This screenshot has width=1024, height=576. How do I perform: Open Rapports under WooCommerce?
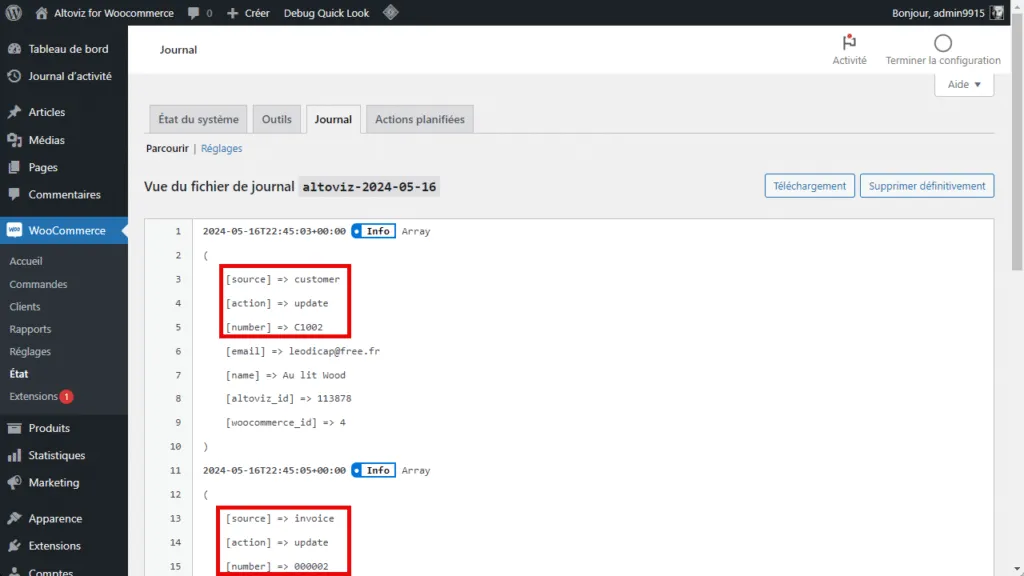(30, 329)
